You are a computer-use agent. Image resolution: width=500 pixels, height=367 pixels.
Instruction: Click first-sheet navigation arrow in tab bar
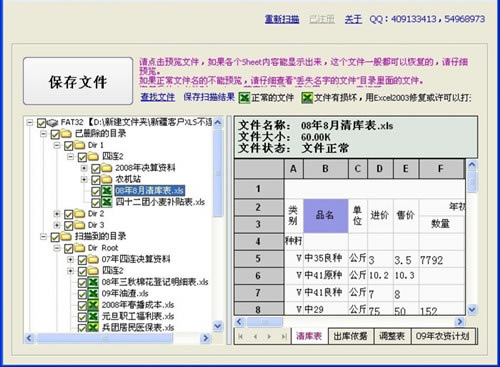coord(241,337)
